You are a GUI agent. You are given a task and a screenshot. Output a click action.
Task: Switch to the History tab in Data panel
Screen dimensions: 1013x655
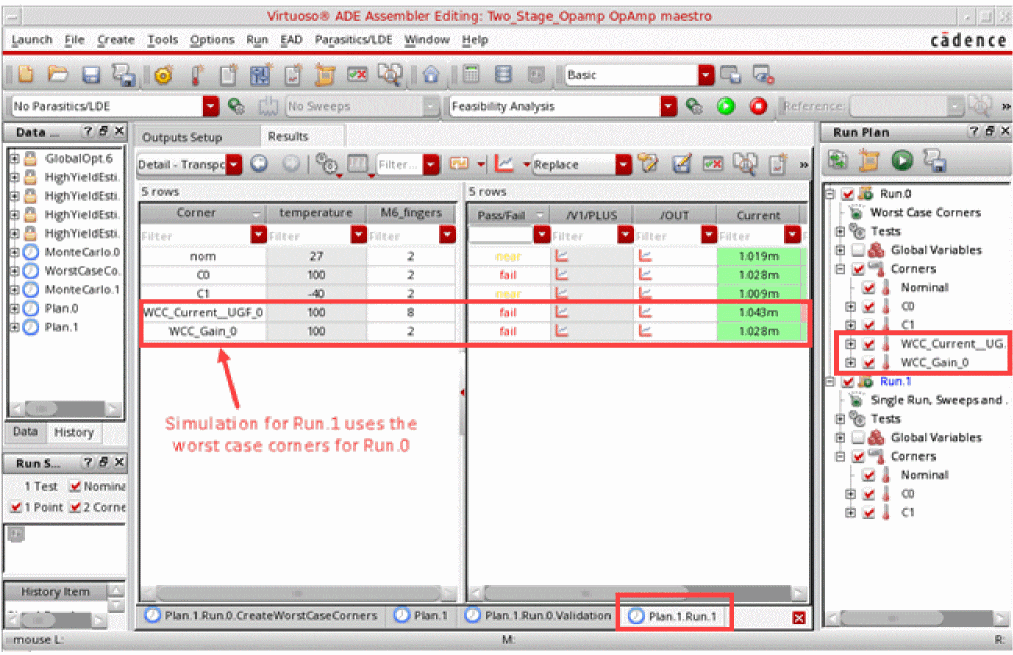pyautogui.click(x=73, y=432)
